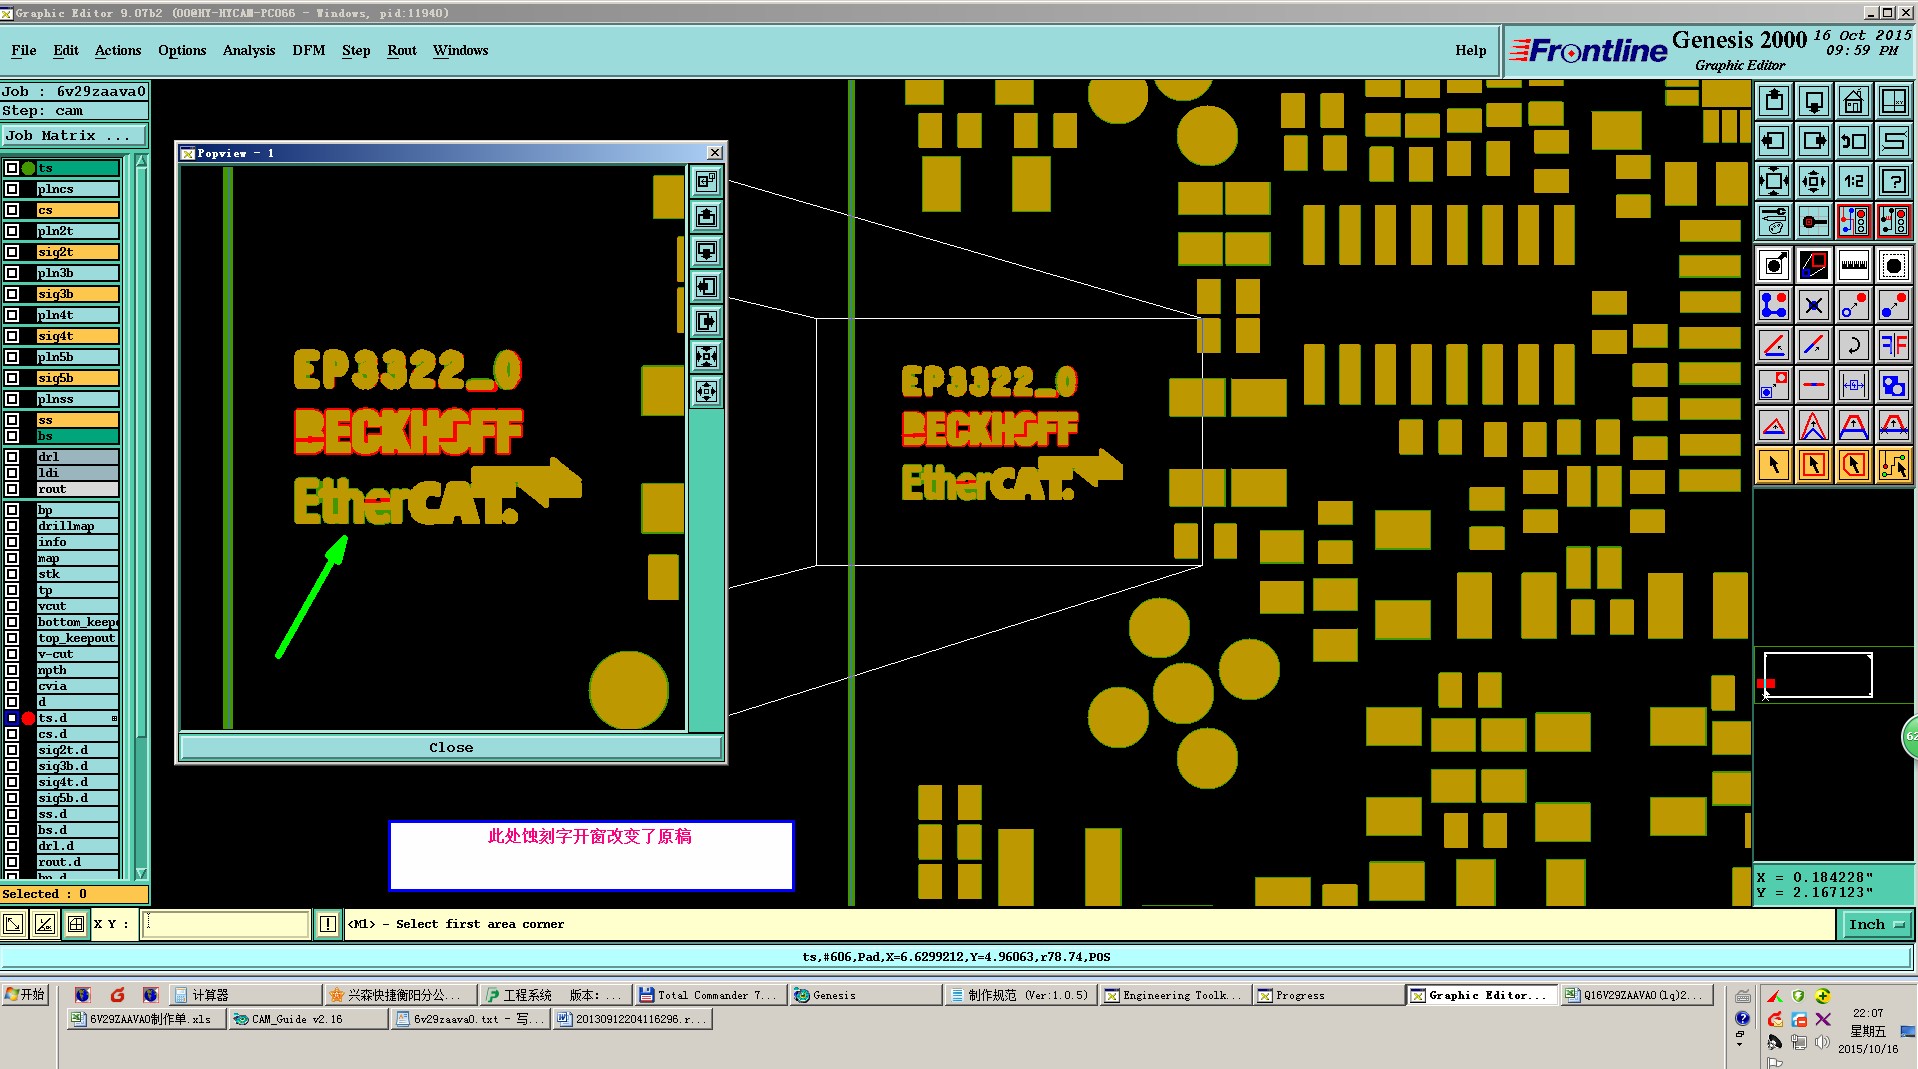Viewport: 1918px width, 1069px height.
Task: Select the rotate arc arrow tool
Action: 1854,345
